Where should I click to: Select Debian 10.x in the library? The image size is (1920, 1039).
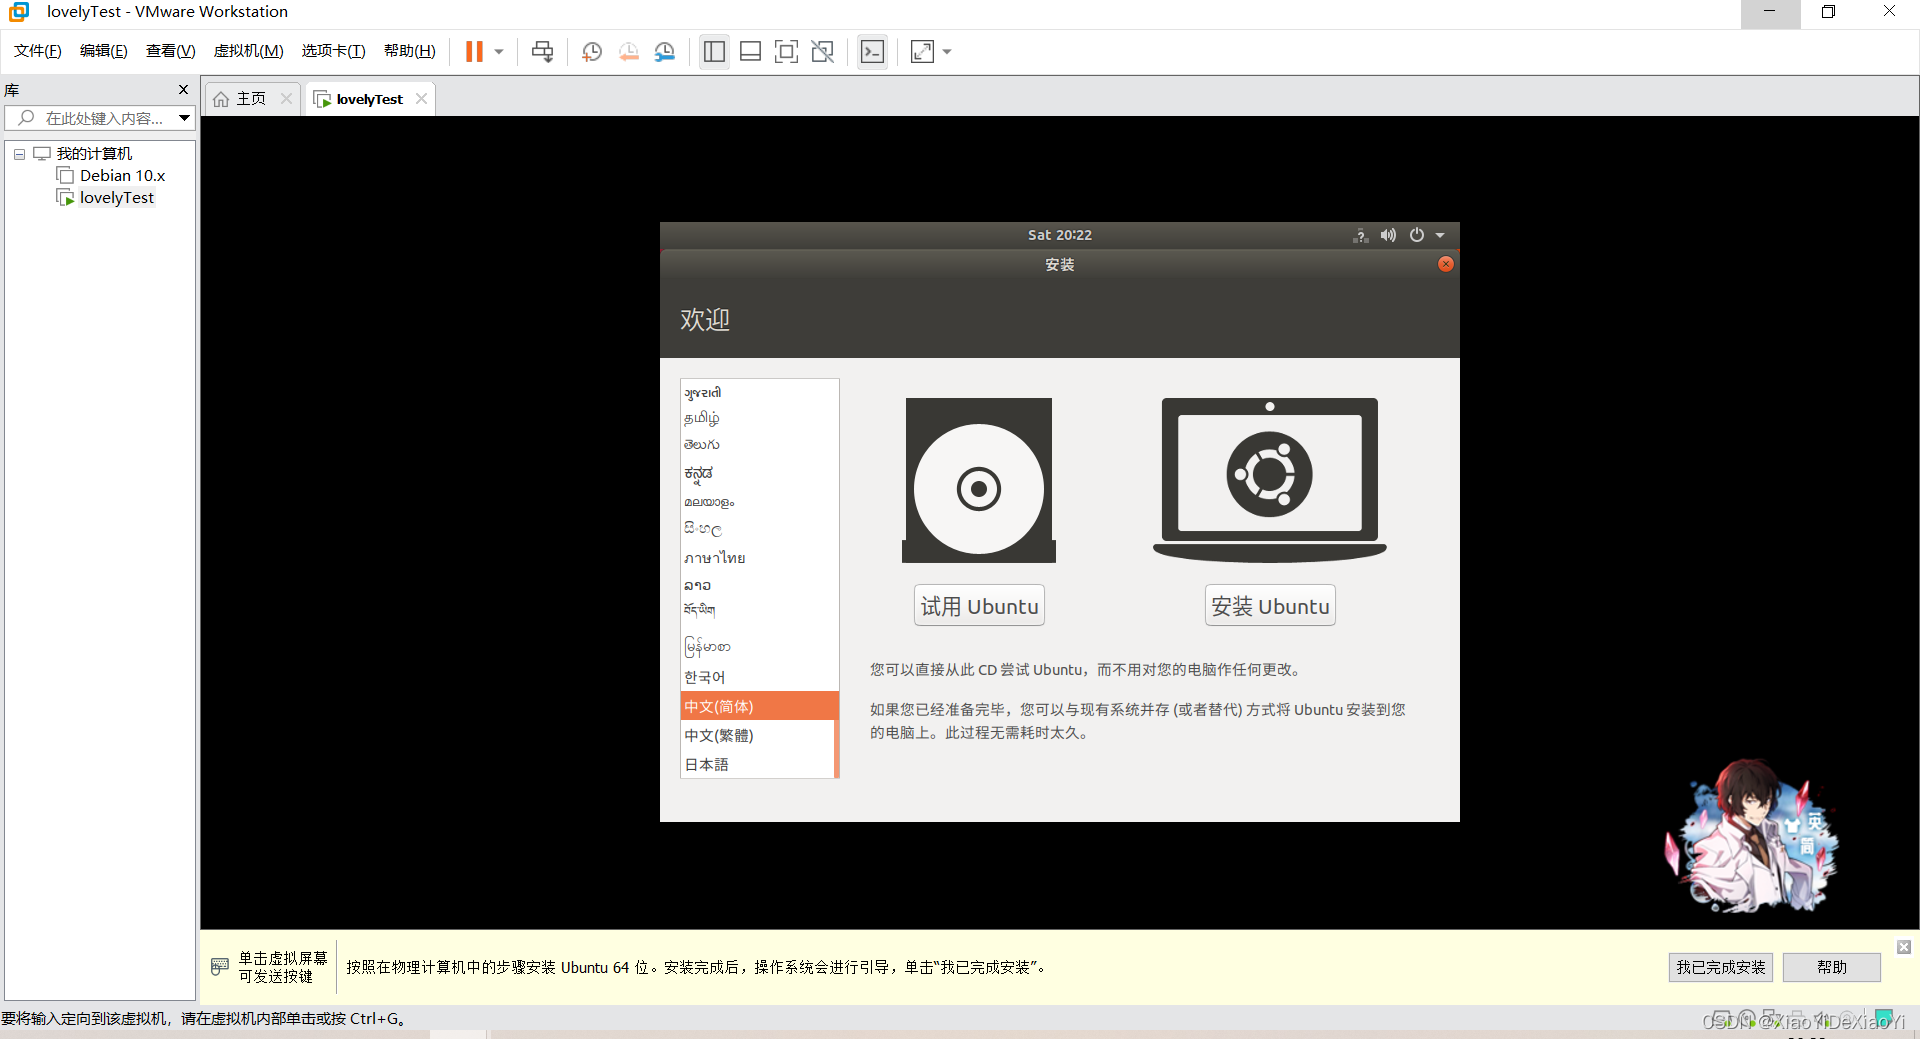[122, 176]
